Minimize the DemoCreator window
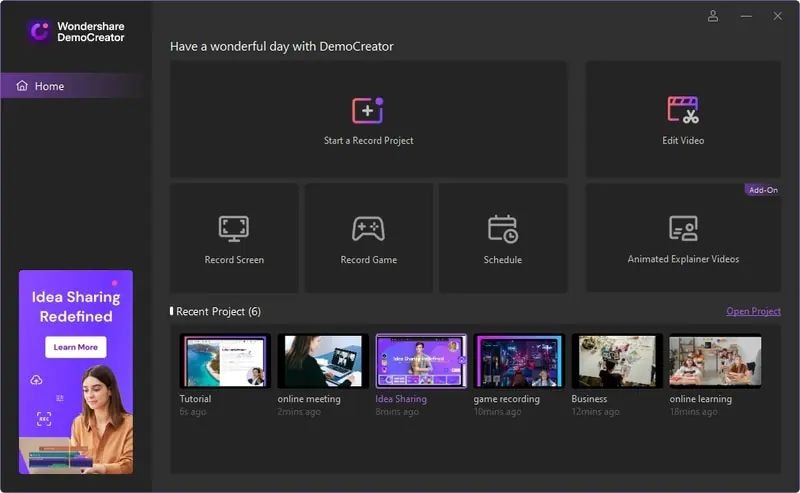The width and height of the screenshot is (800, 493). pos(746,16)
